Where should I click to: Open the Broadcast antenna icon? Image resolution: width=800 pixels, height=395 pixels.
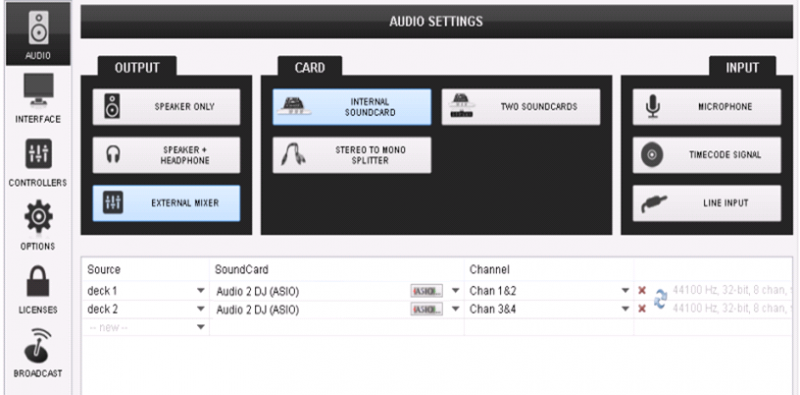(x=38, y=345)
